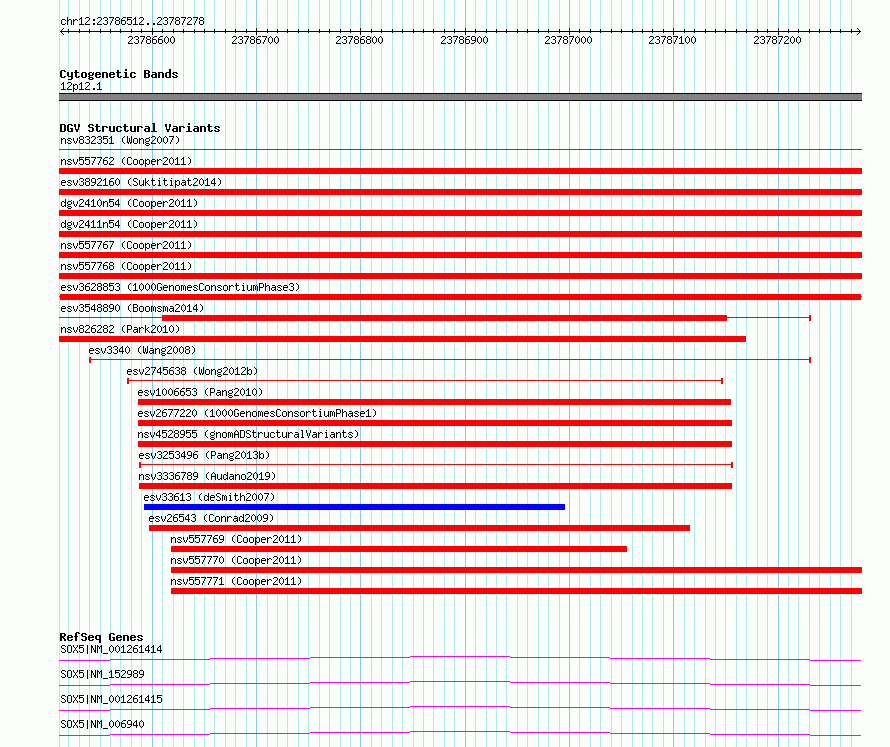Click the 12p12.1 cytogenetic band bar

point(460,97)
